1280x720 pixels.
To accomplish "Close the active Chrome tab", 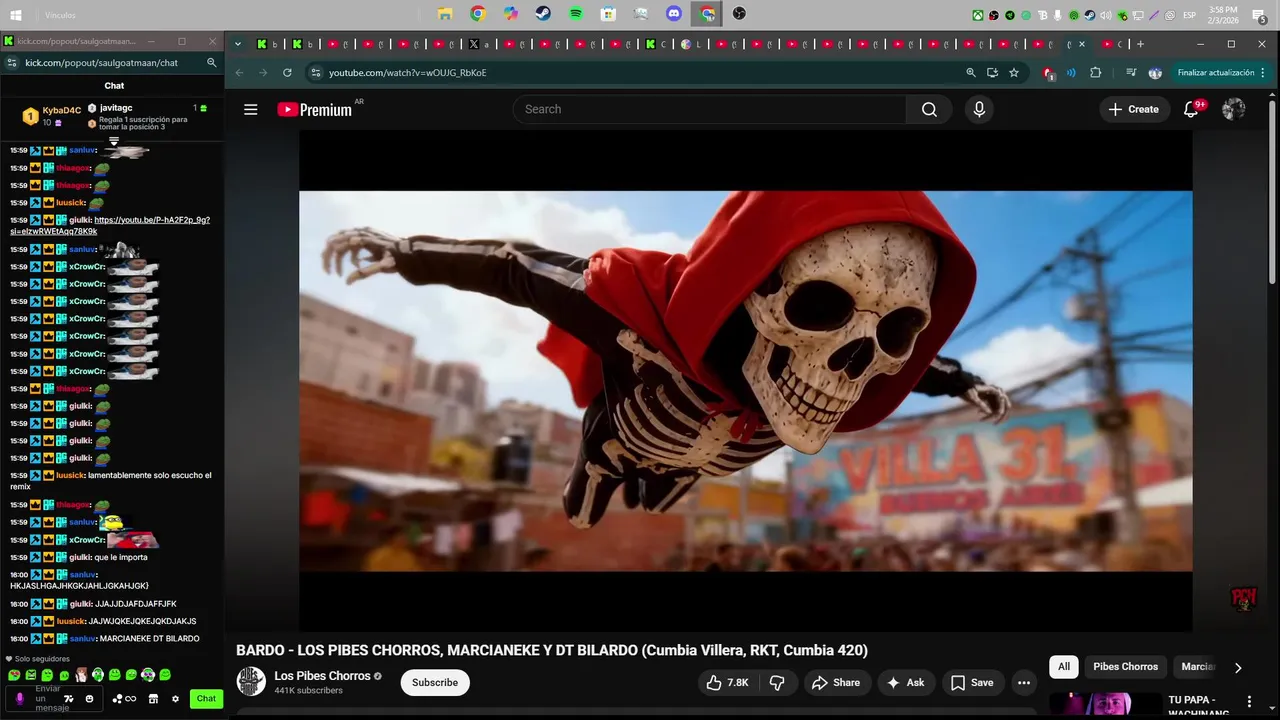I will click(1081, 44).
